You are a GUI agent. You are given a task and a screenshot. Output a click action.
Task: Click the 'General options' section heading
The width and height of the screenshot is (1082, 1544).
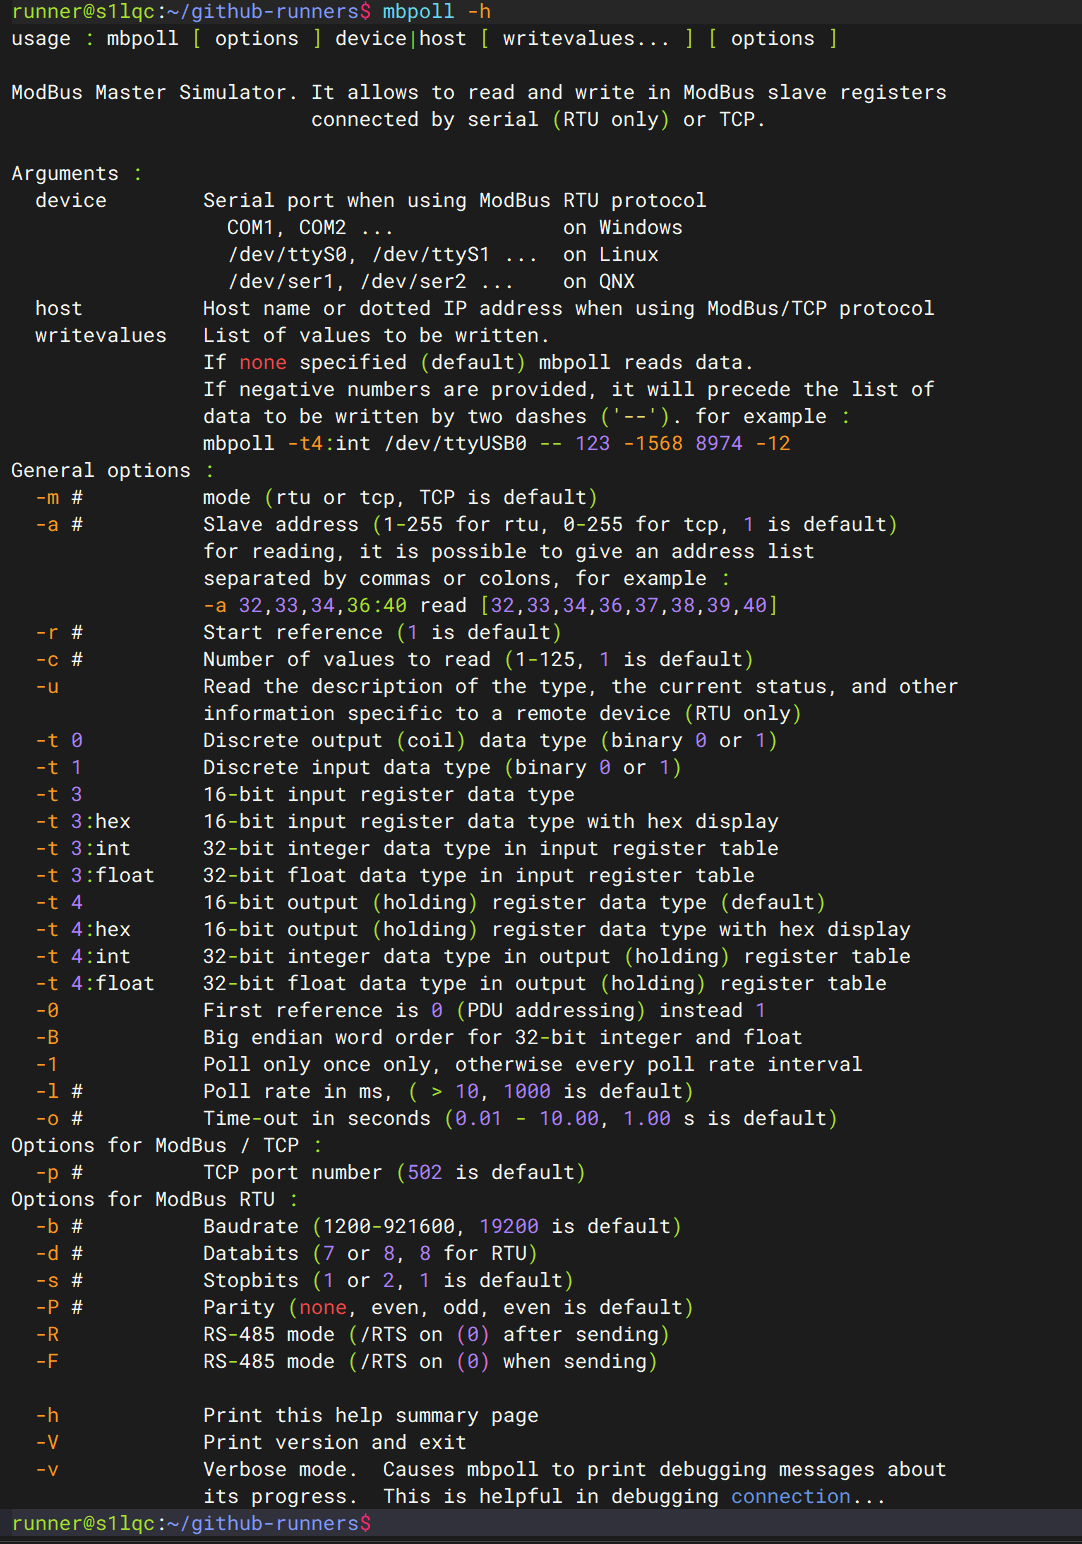pos(100,470)
